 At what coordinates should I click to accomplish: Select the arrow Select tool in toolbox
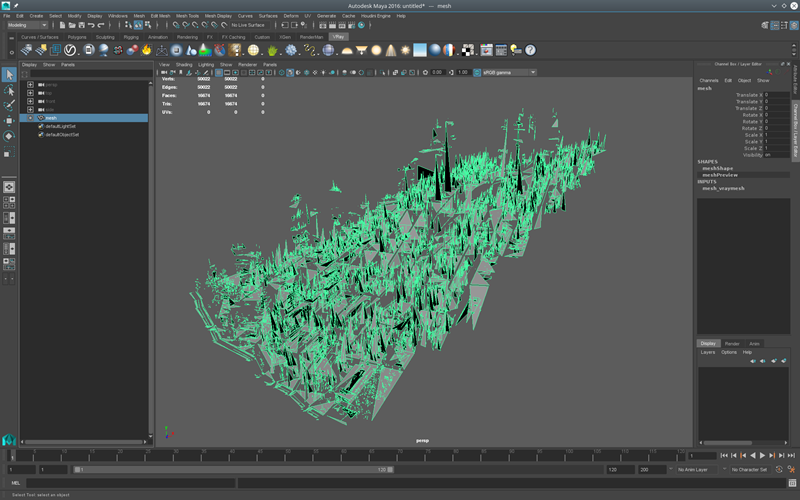(x=9, y=75)
